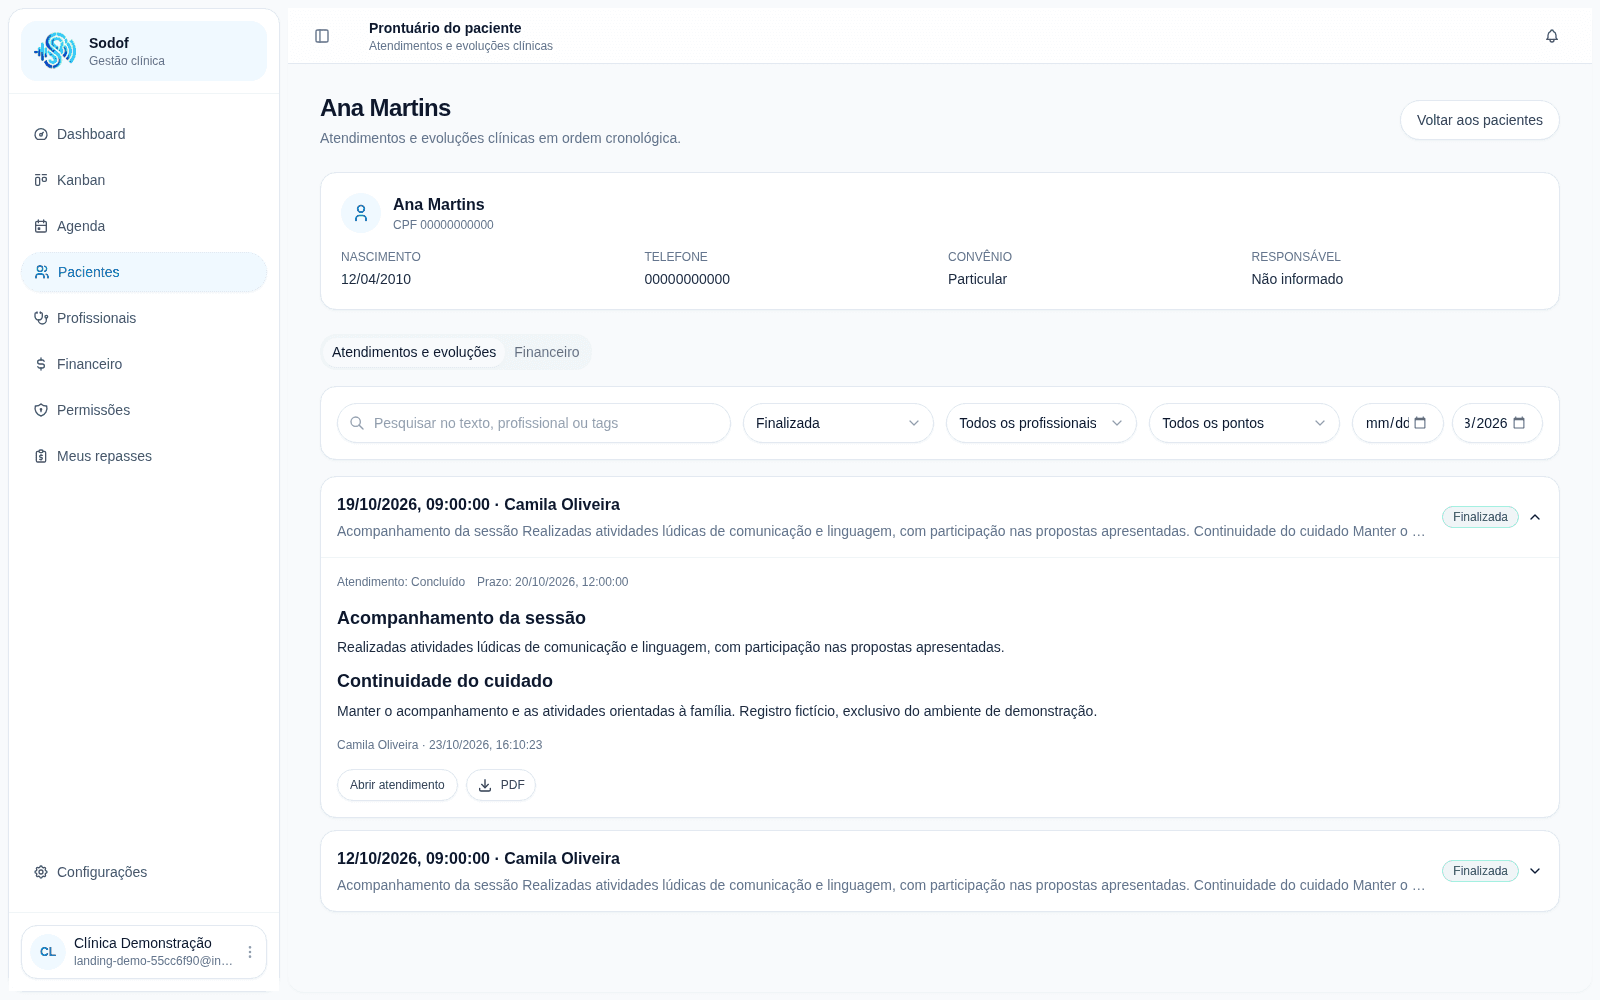The height and width of the screenshot is (1000, 1600).
Task: Open notifications bell icon
Action: click(x=1552, y=36)
